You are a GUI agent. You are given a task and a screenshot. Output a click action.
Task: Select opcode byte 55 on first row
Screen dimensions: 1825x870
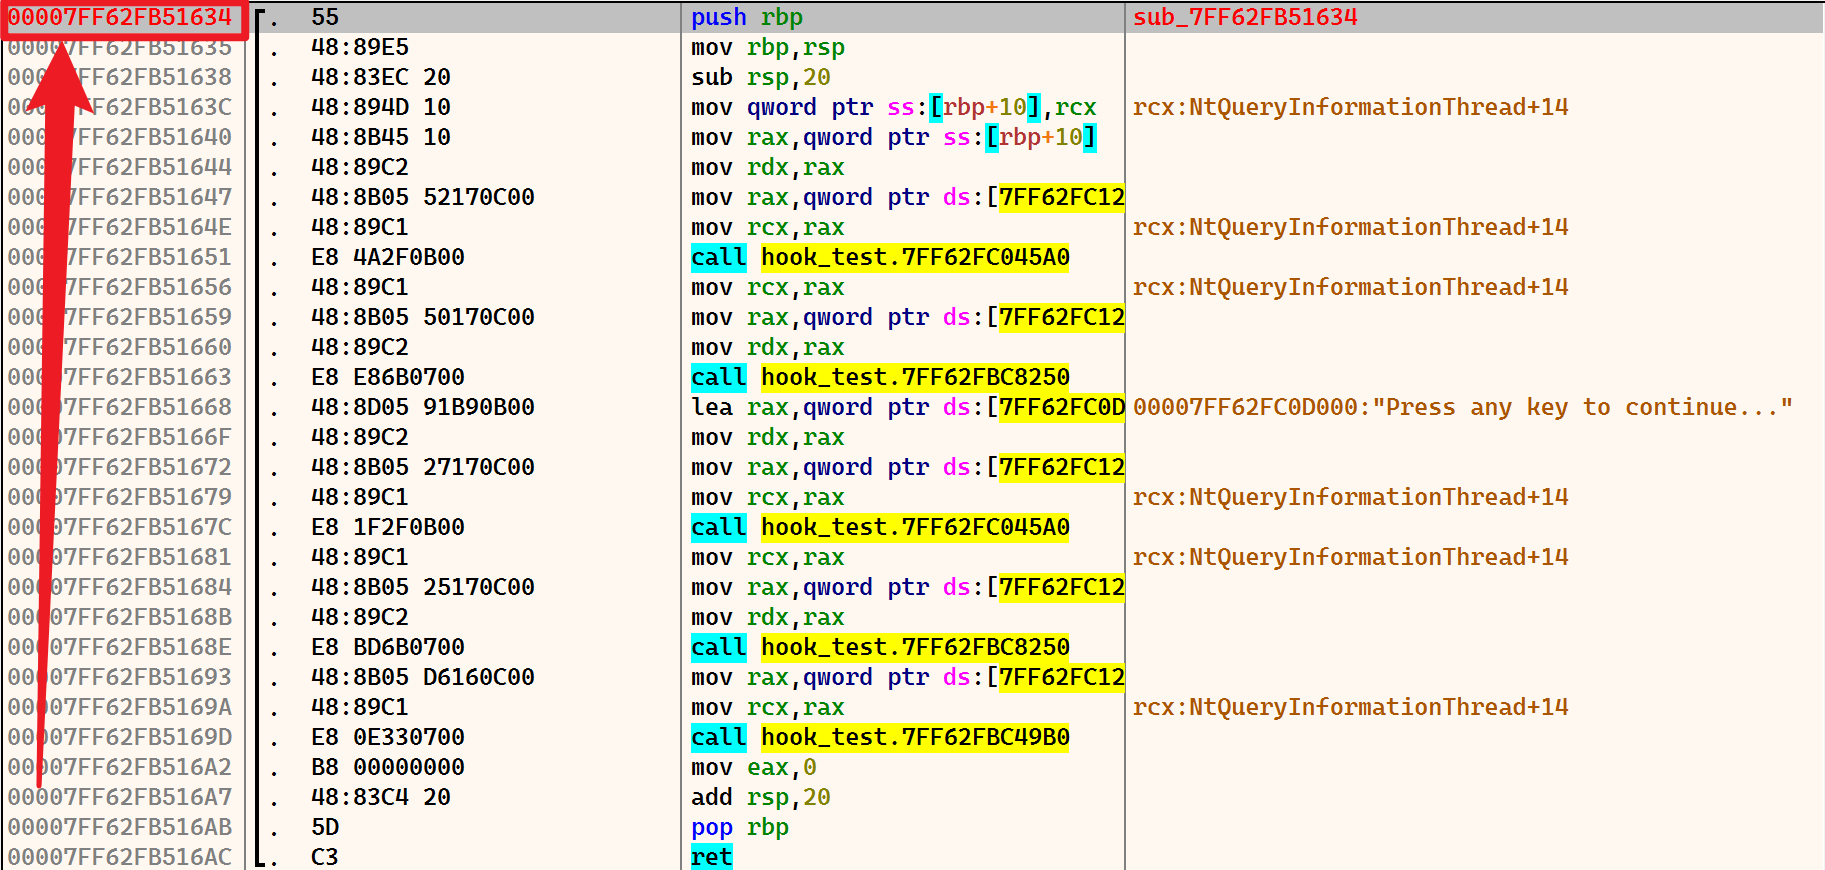(325, 18)
